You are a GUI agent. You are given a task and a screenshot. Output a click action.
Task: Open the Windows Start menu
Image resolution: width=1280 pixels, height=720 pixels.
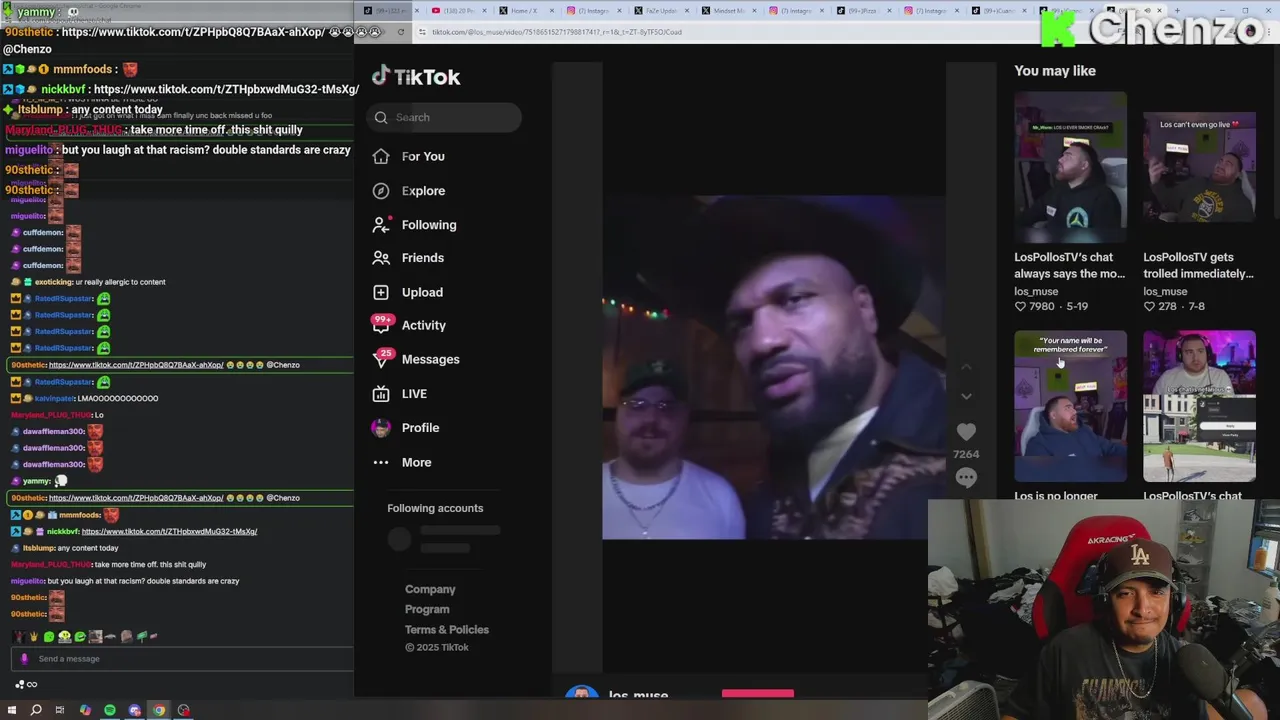coord(12,710)
